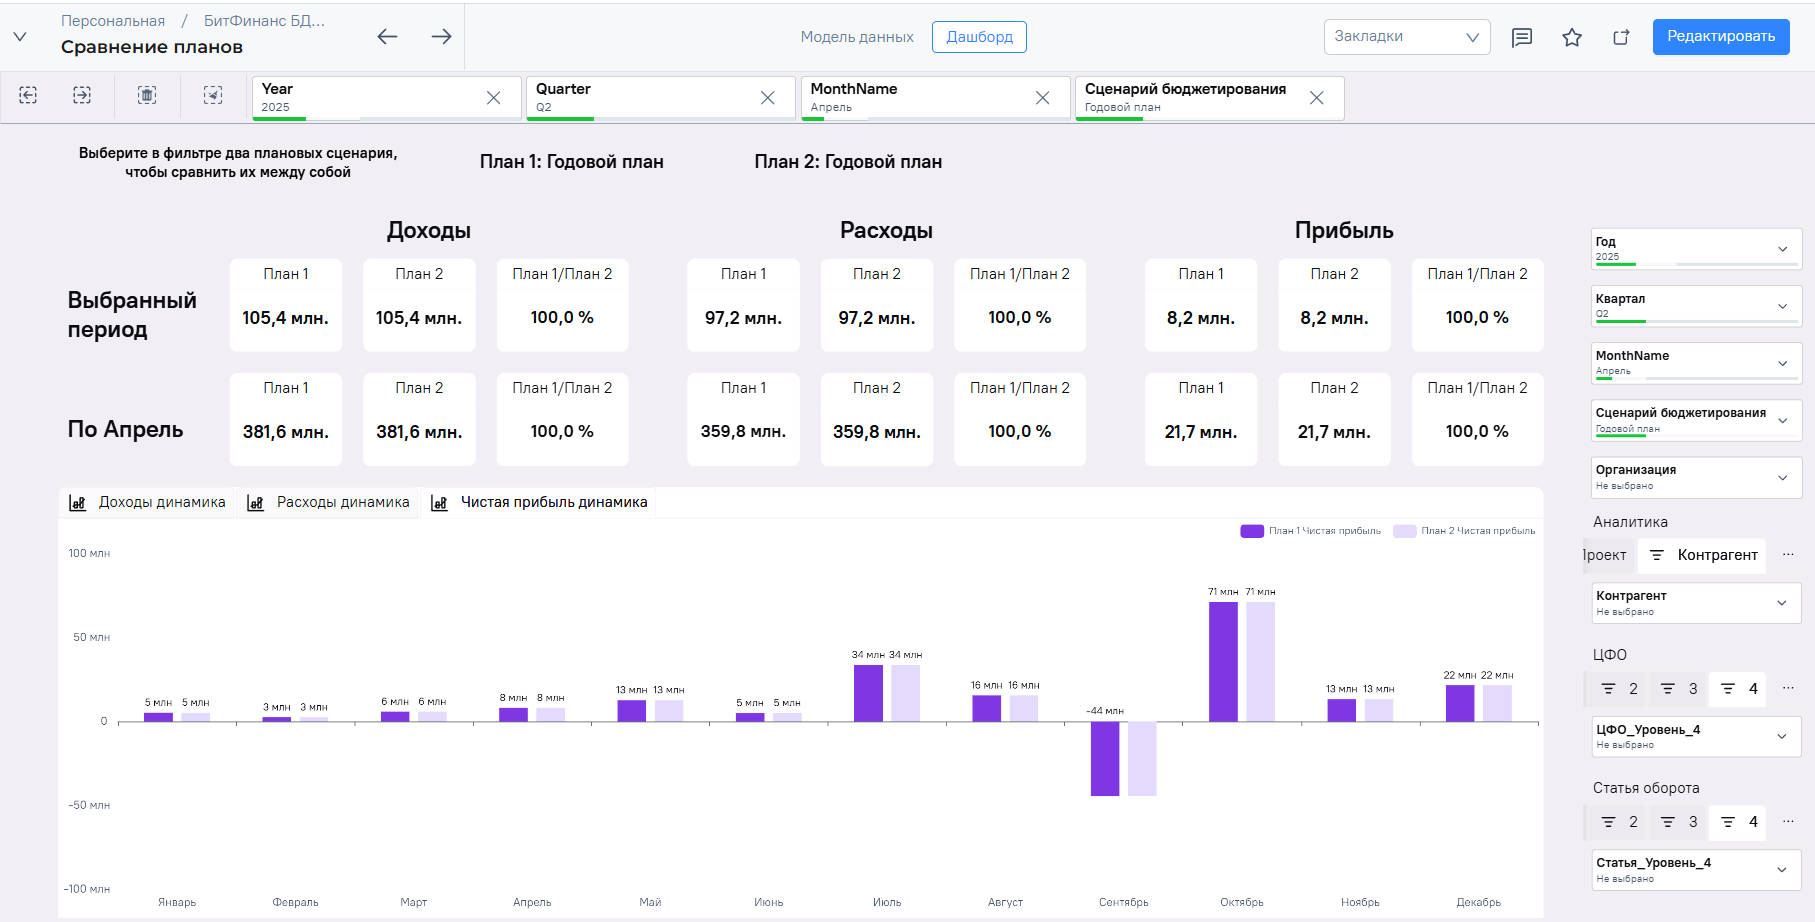Click the Дашборд button

(979, 37)
